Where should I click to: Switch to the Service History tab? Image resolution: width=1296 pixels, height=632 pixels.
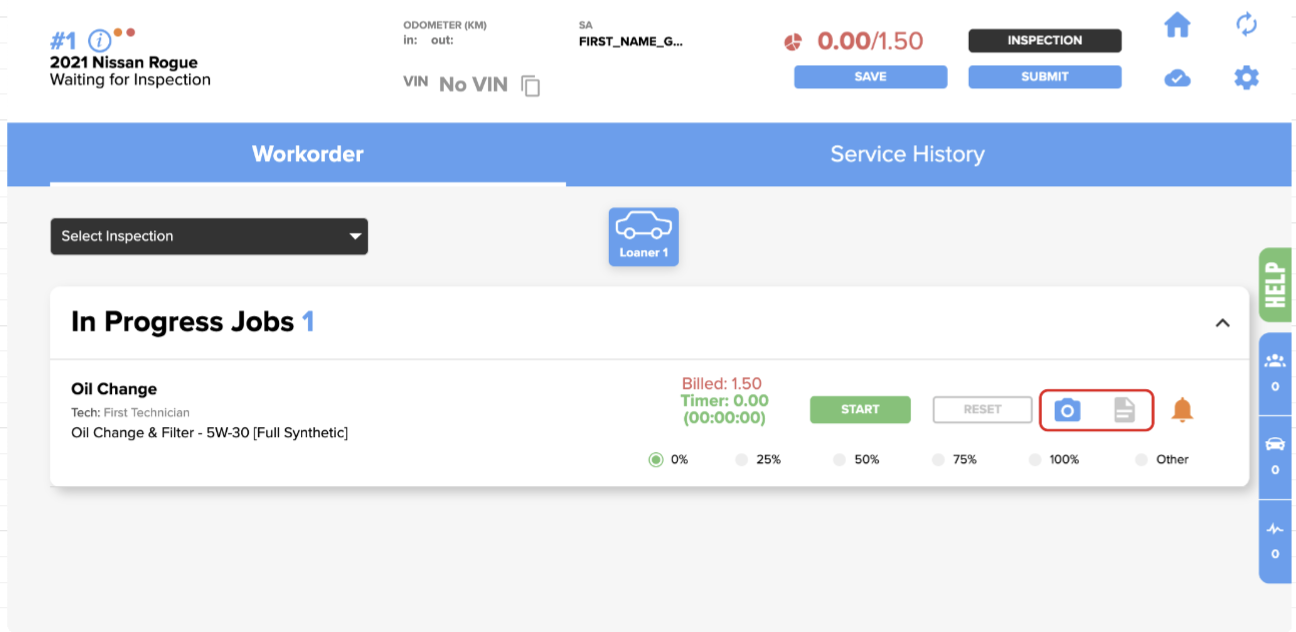point(907,154)
